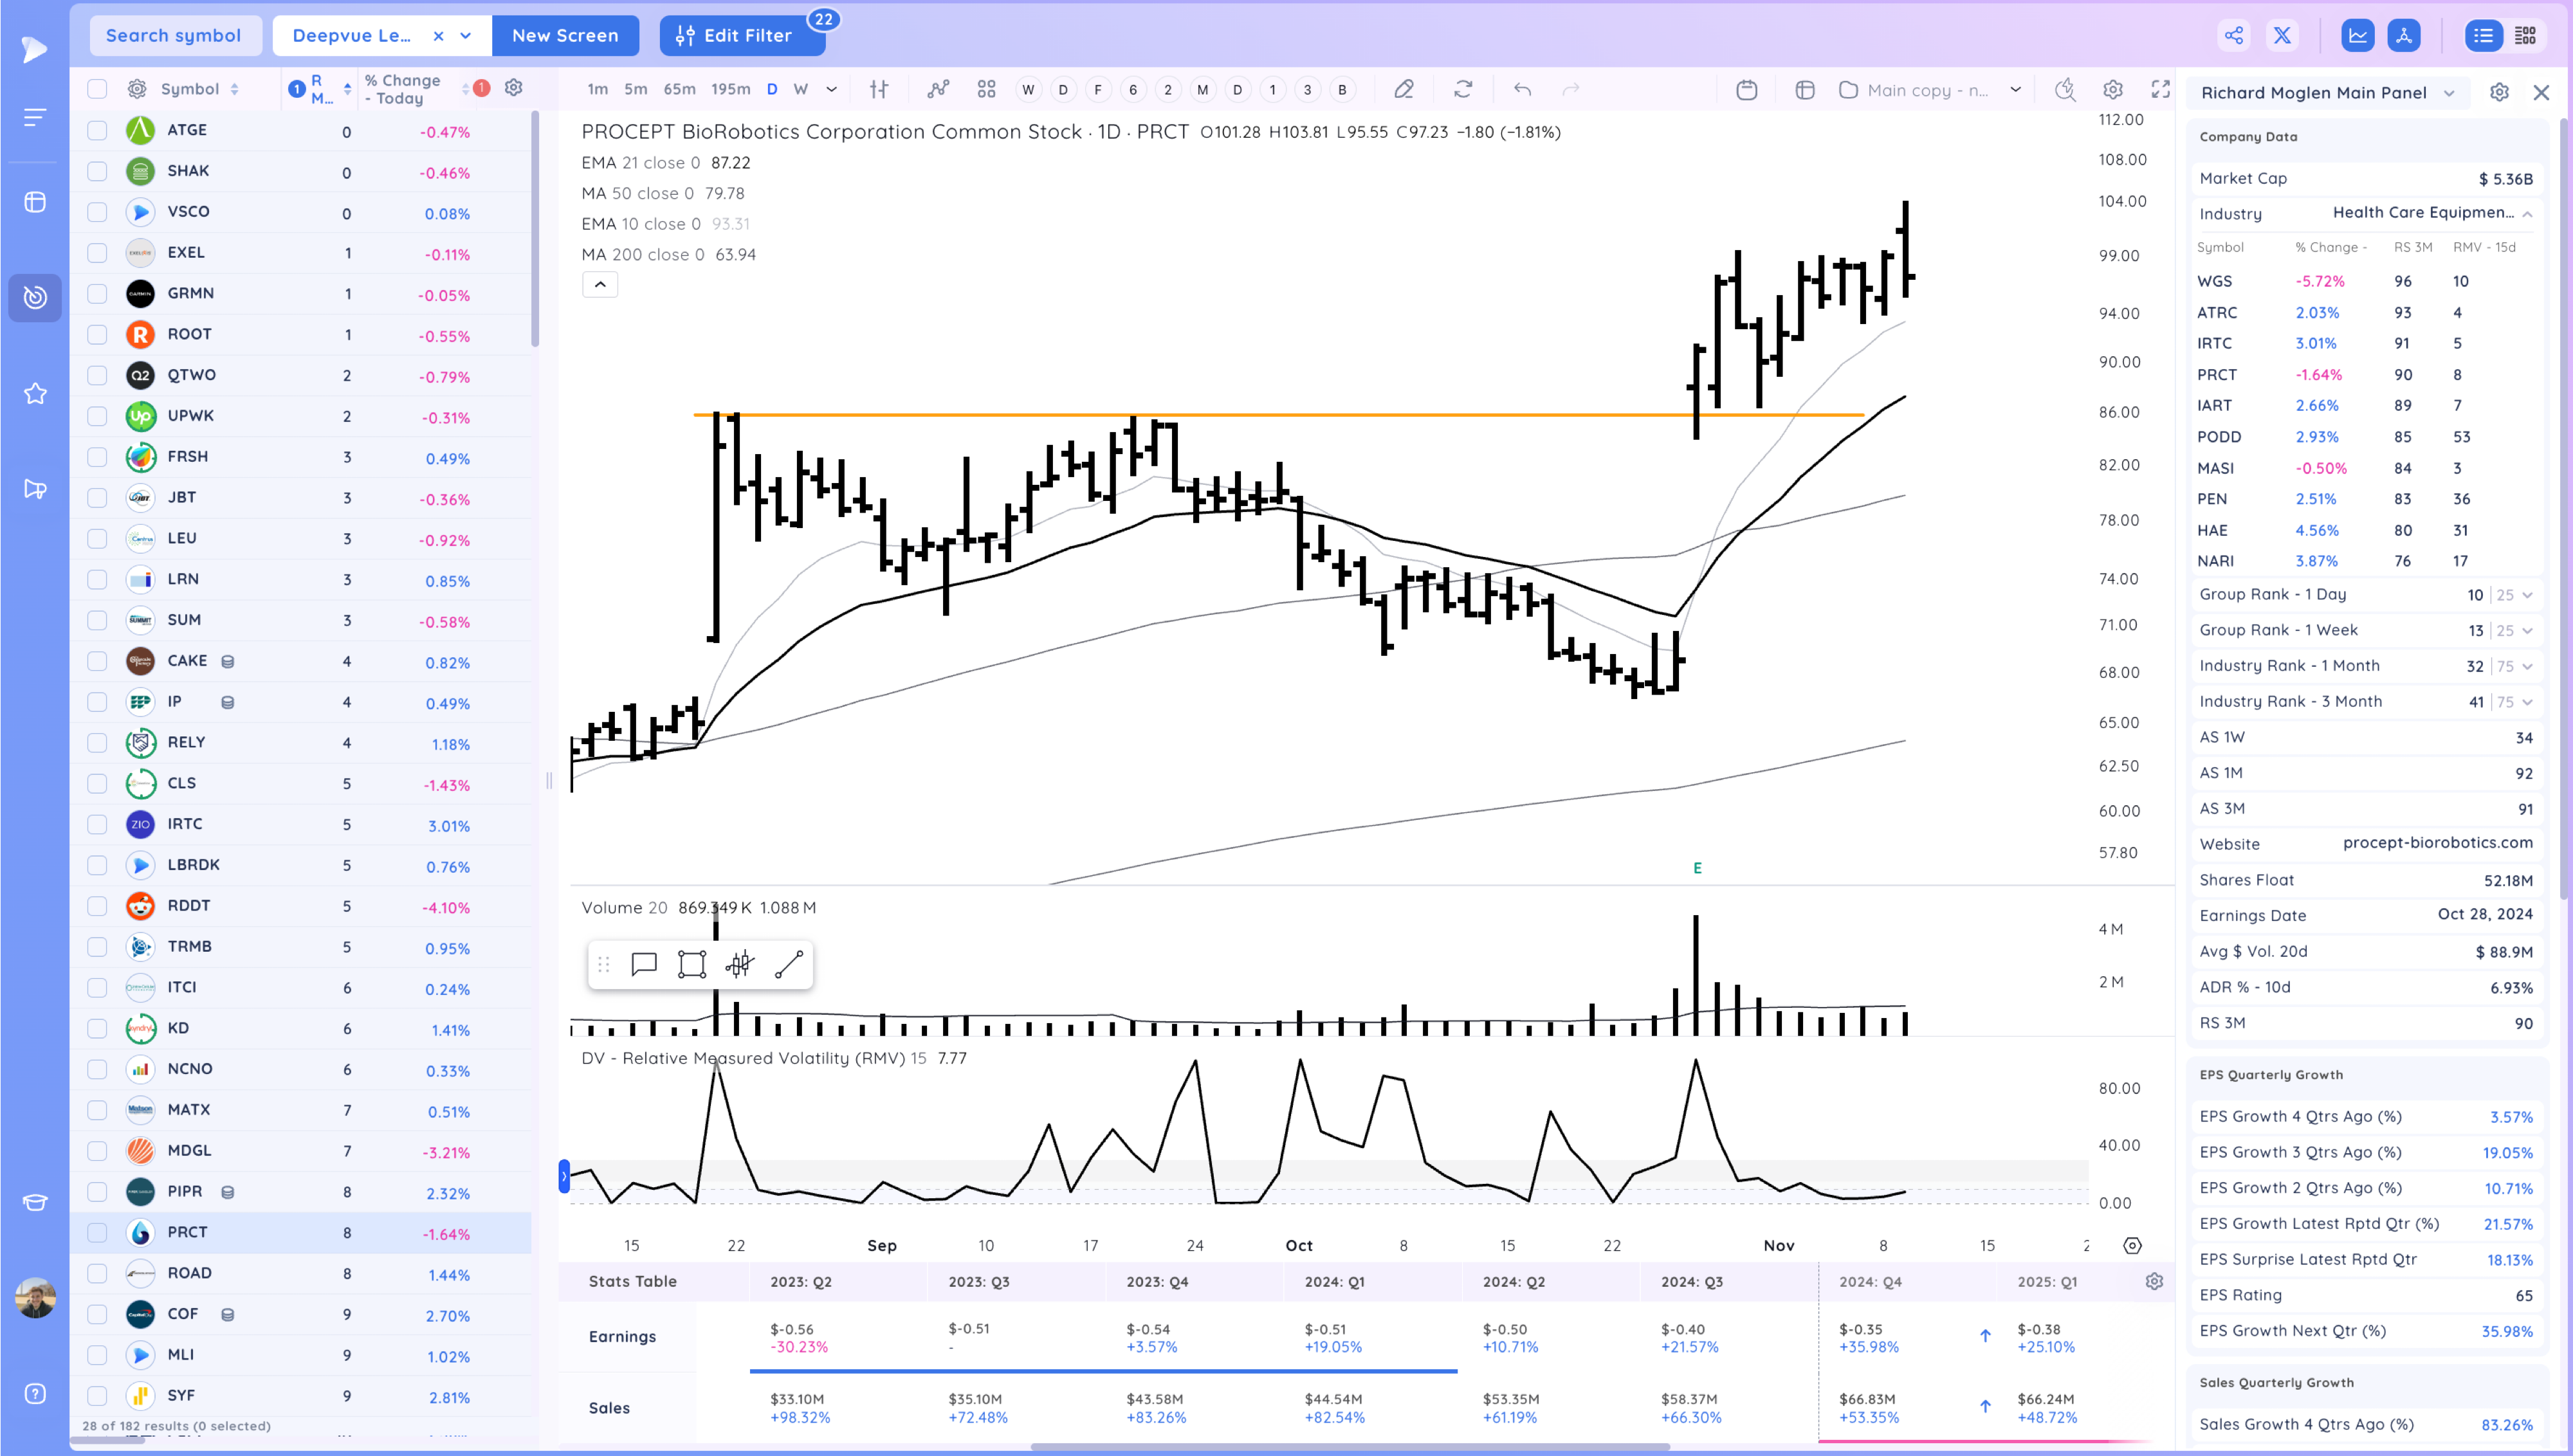Switch to the 65m timeframe
Image resolution: width=2573 pixels, height=1456 pixels.
(x=679, y=90)
